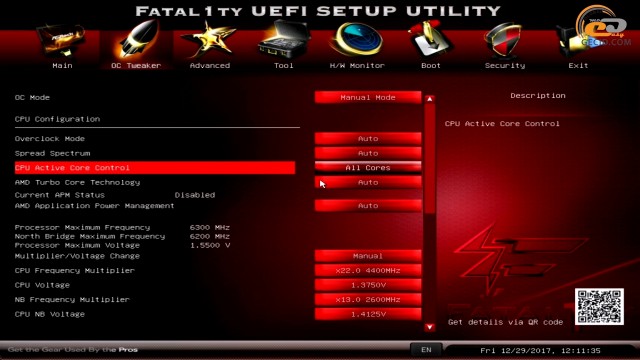Select the NB Frequency Multiplier label
Image resolution: width=640 pixels, height=360 pixels.
72,299
